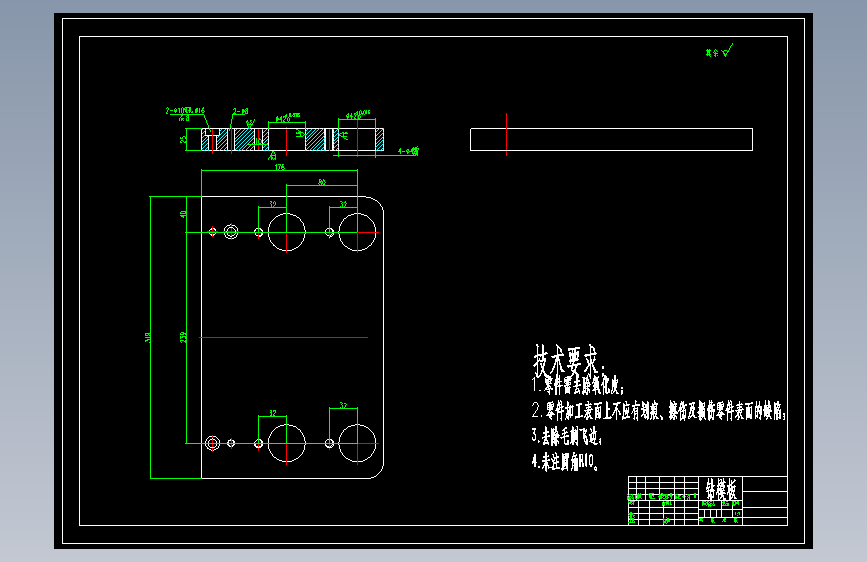Click the concentric counterbore circle in lower hole row
867x562 pixels.
[212, 443]
